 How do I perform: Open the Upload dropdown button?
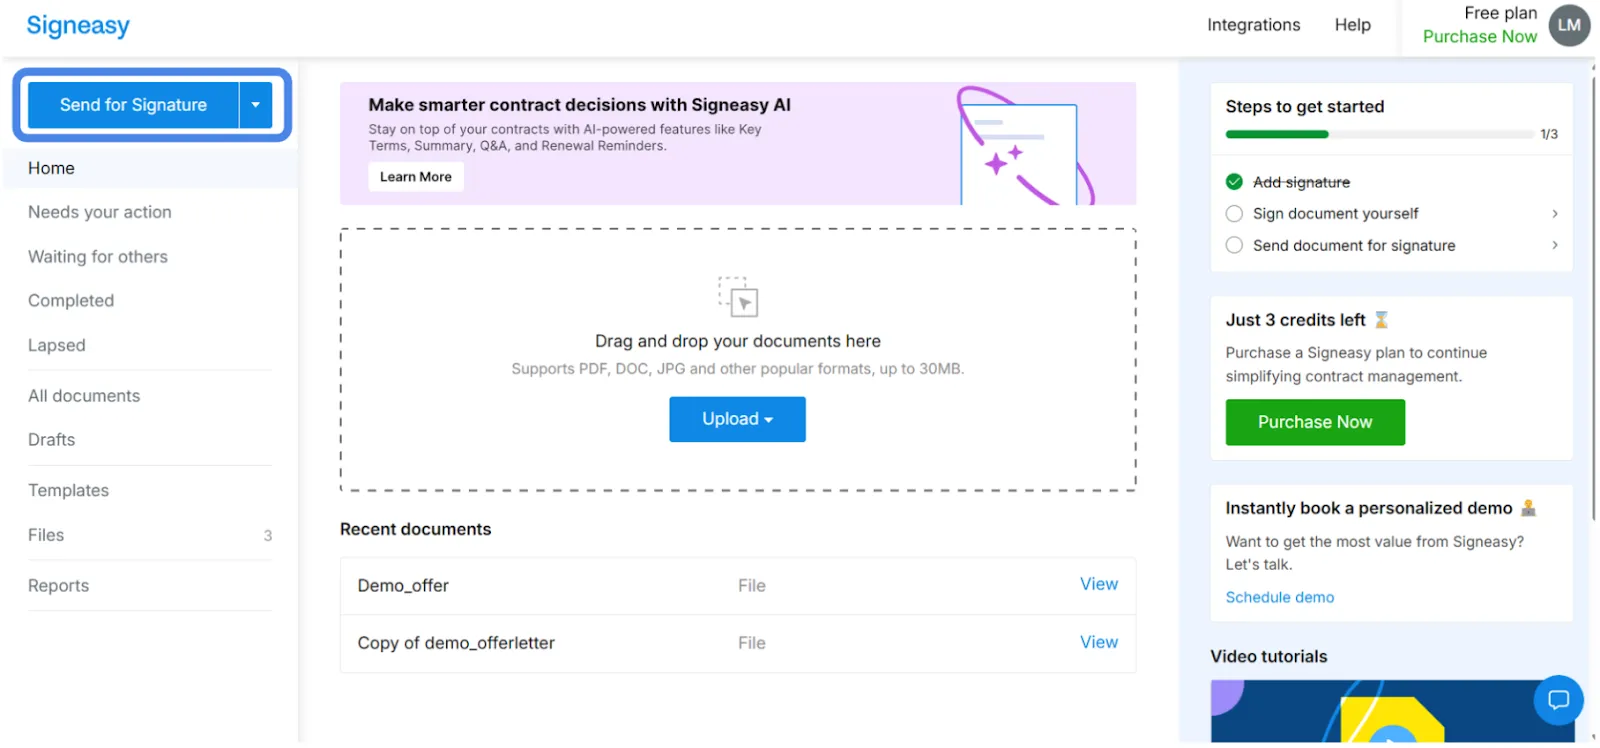[737, 419]
